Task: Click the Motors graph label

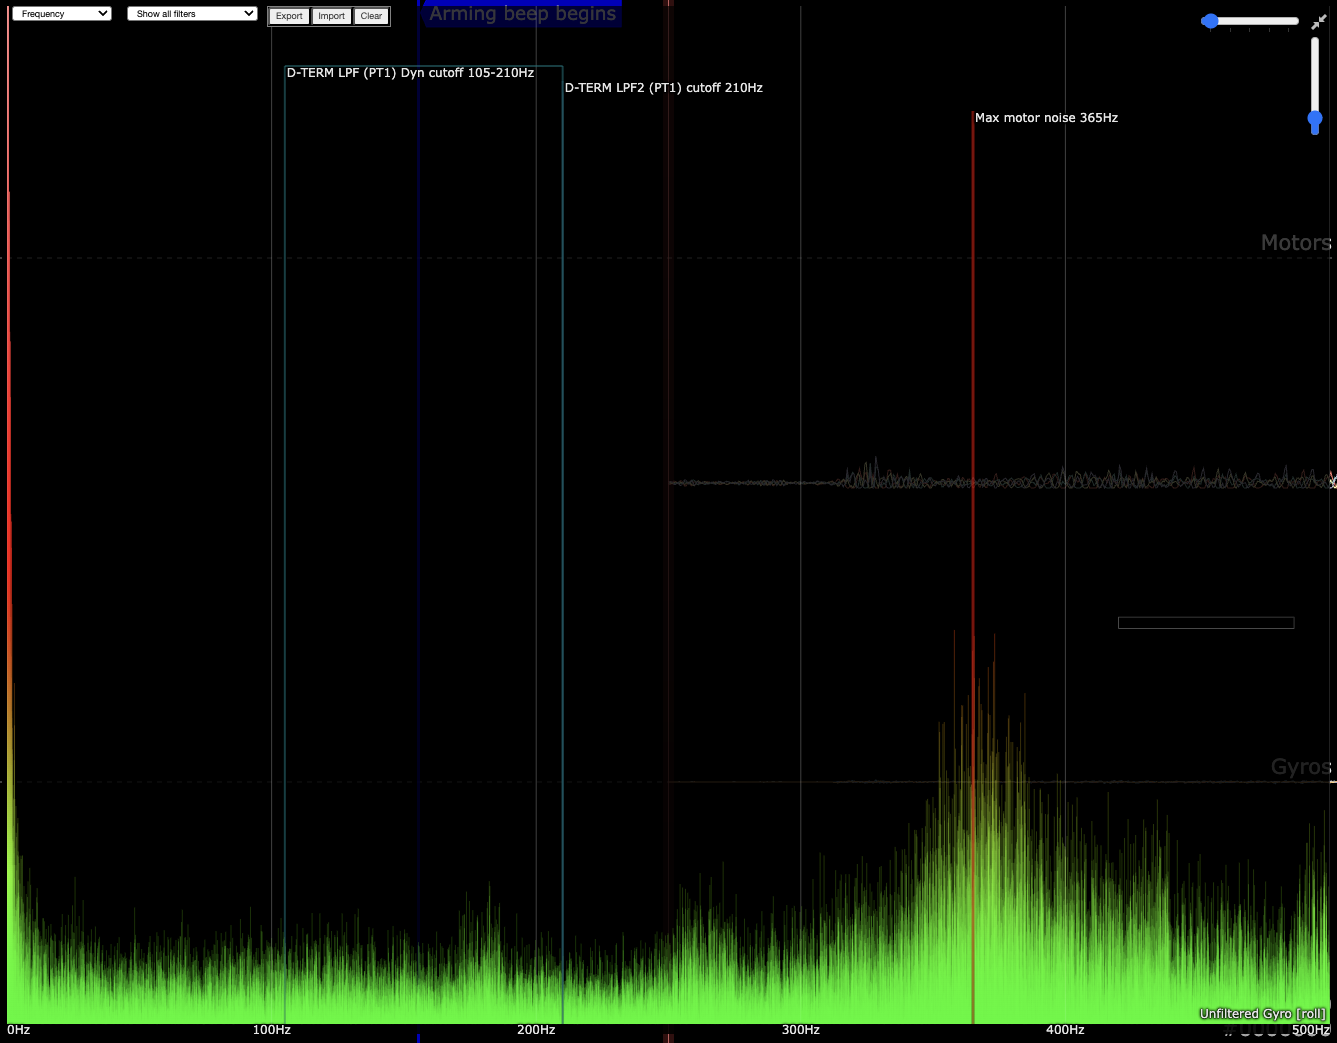Action: pos(1295,243)
